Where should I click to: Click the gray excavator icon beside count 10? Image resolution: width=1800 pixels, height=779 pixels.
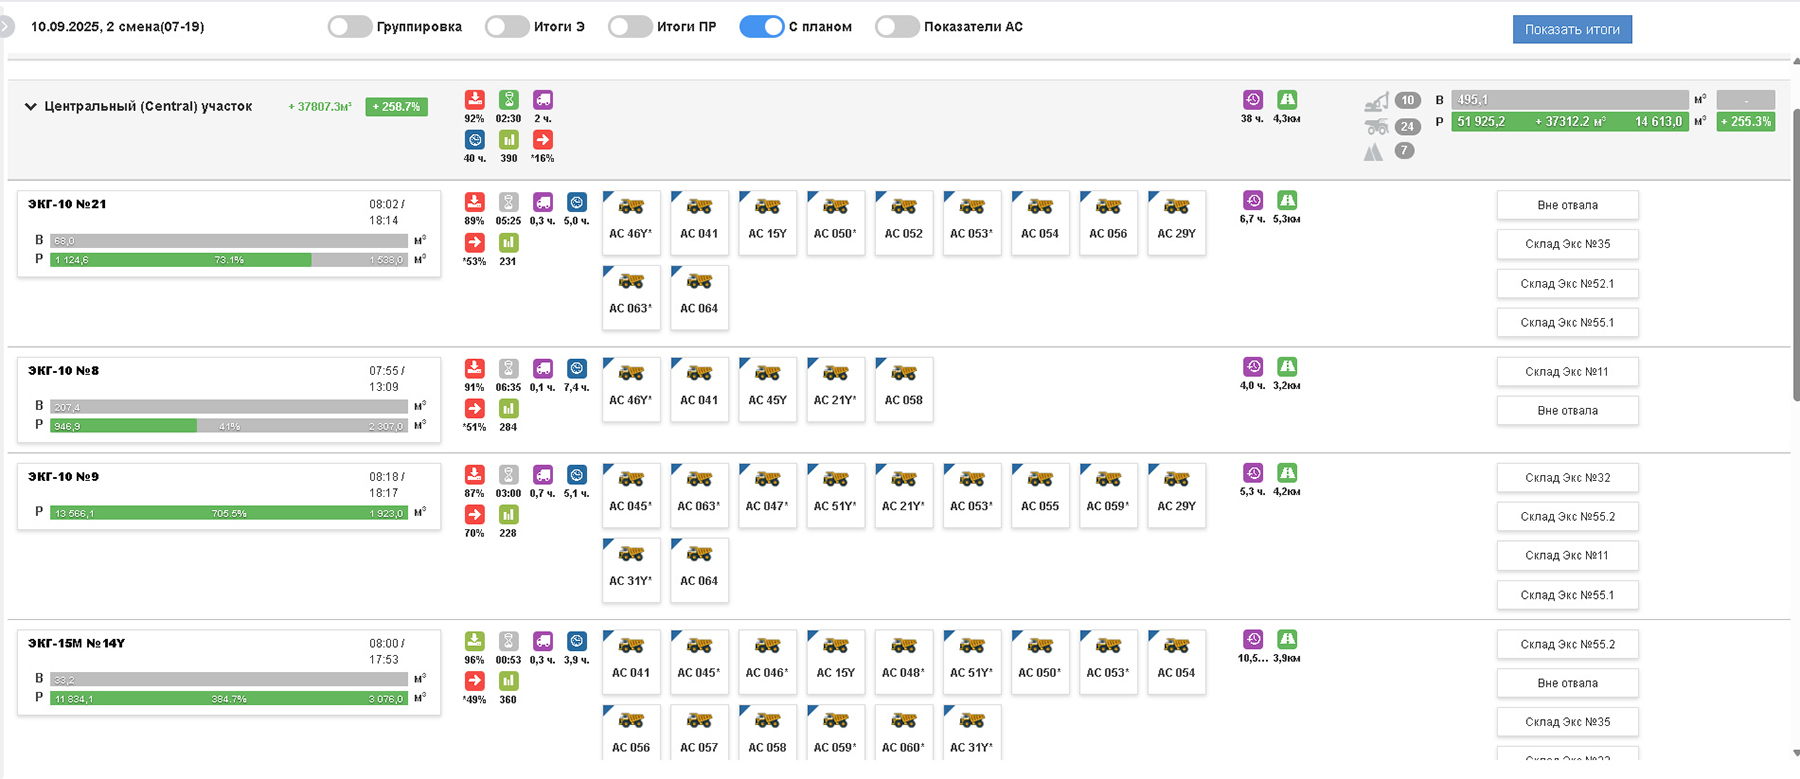tap(1377, 102)
